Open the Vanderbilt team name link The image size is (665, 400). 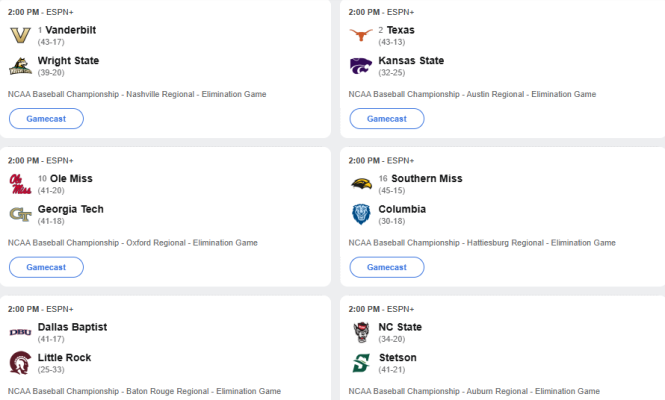(70, 30)
